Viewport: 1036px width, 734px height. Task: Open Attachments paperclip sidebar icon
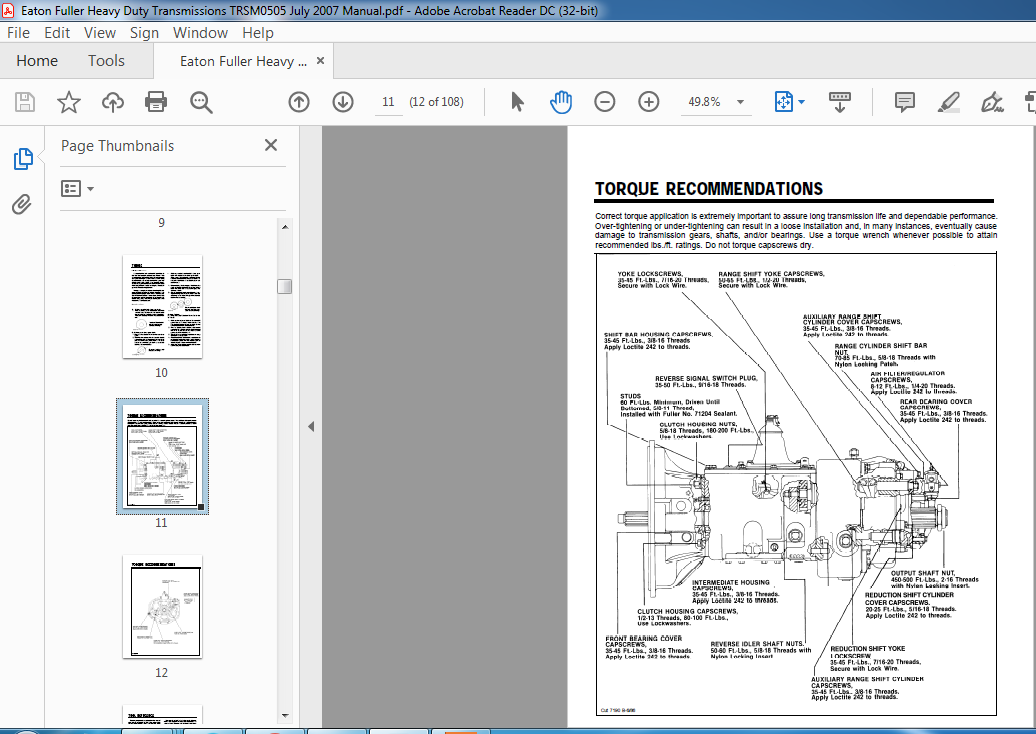pyautogui.click(x=22, y=204)
